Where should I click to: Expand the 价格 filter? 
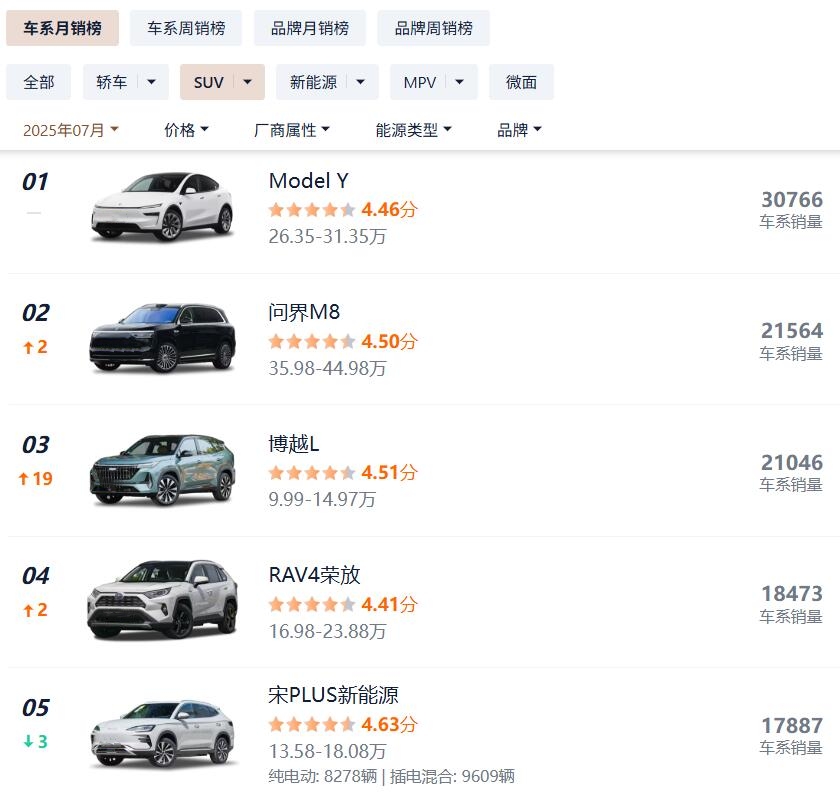click(x=186, y=130)
